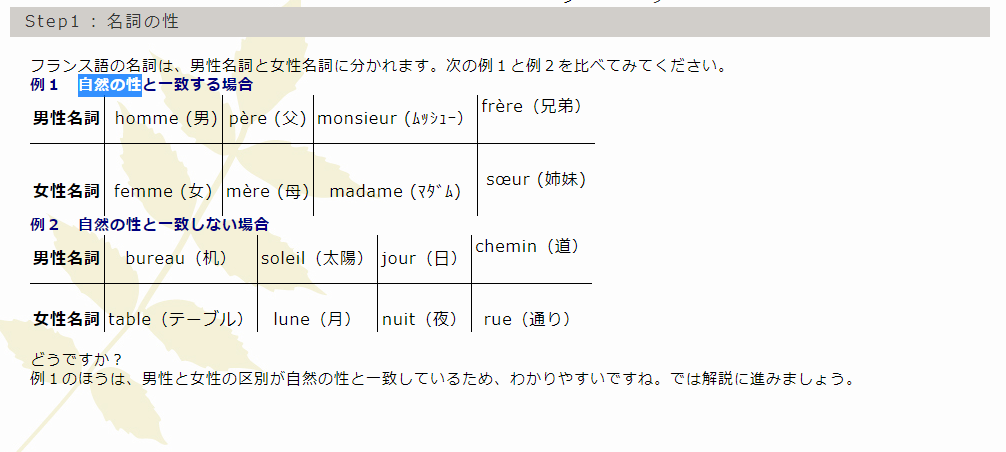
Task: Click the Step1 名詞の性 heading bar
Action: click(500, 22)
